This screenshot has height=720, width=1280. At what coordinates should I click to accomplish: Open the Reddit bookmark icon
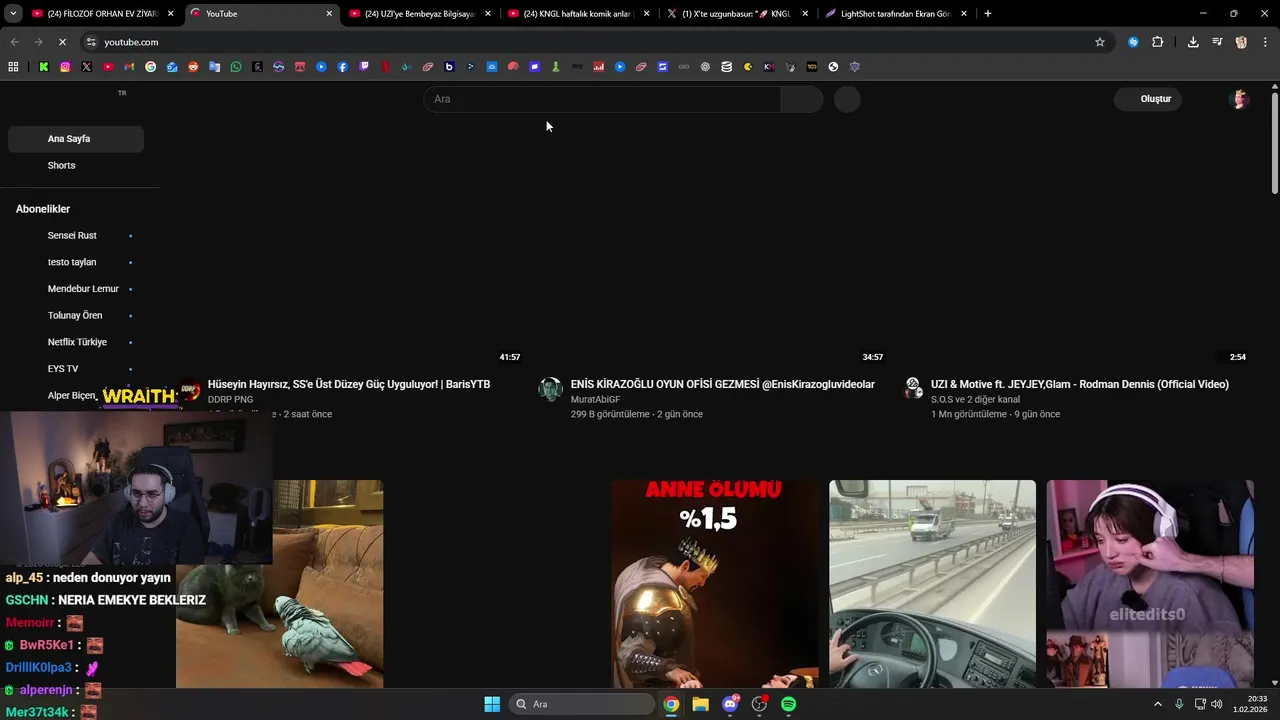click(193, 67)
